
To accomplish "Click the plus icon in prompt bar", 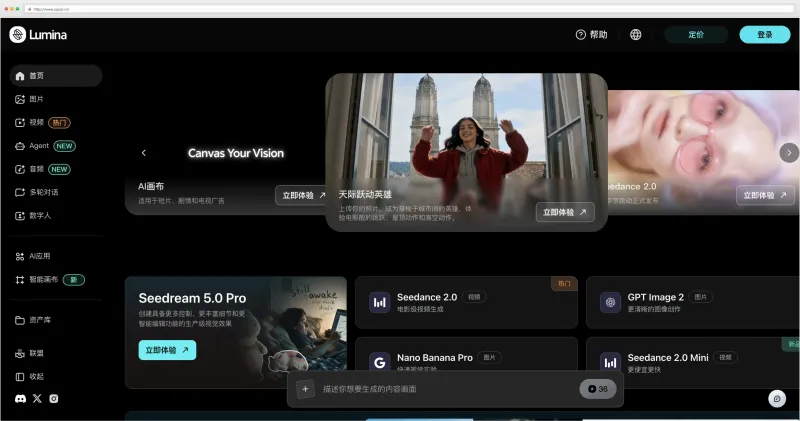I will (305, 389).
